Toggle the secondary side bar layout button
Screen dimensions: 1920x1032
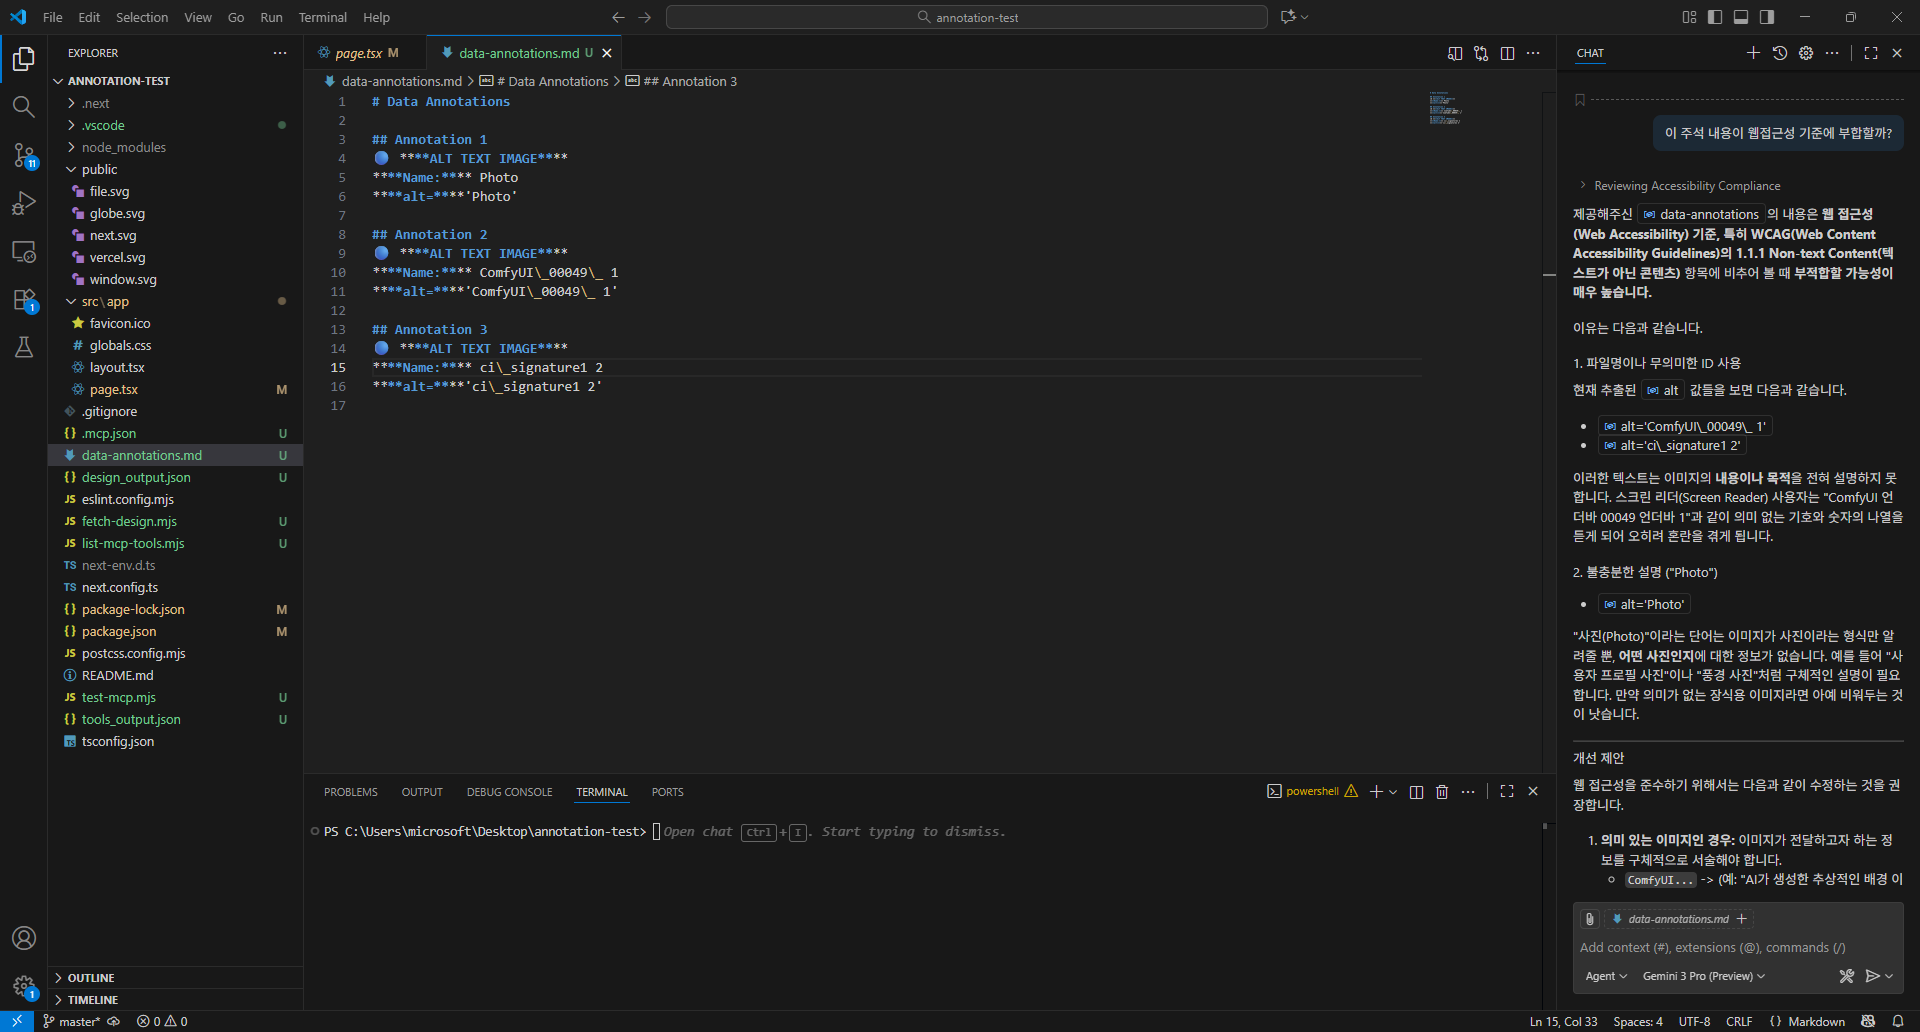click(x=1767, y=17)
